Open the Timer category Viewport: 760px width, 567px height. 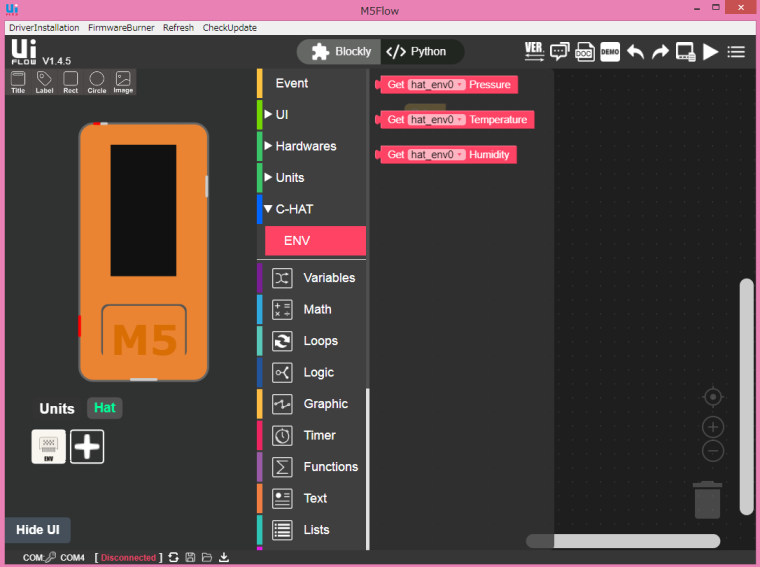coord(311,435)
